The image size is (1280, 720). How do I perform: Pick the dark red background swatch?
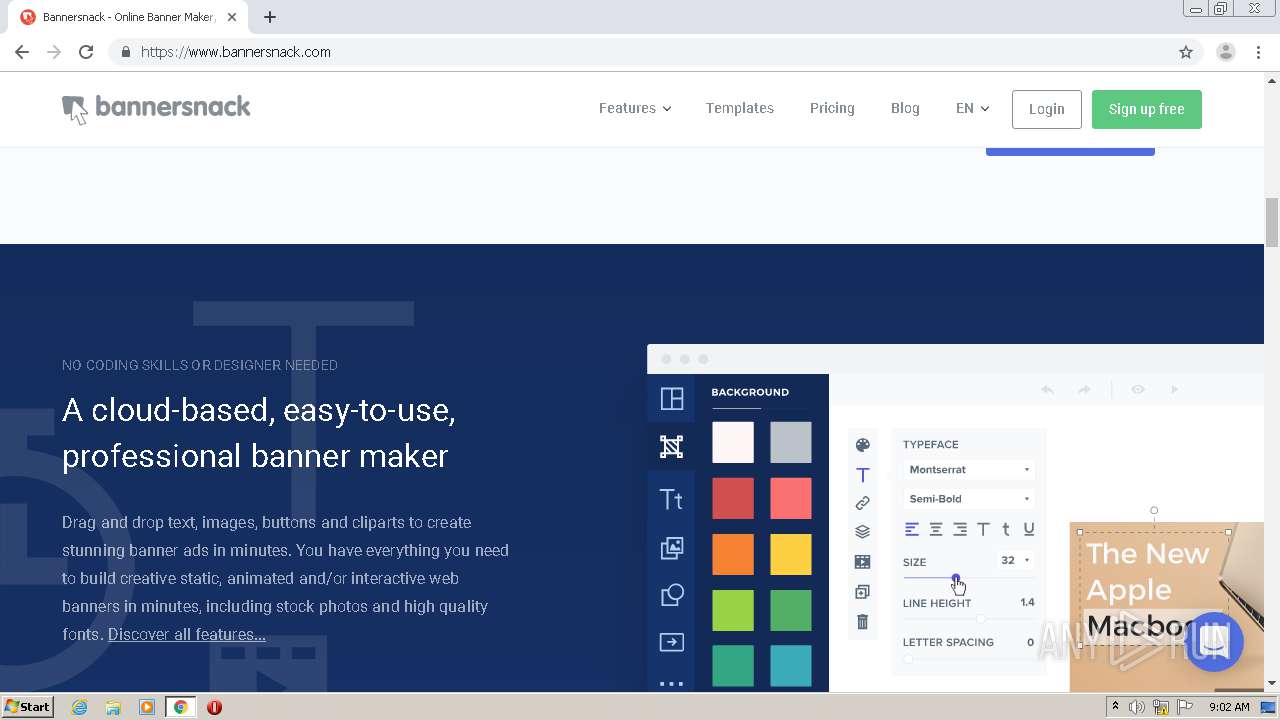pos(733,498)
